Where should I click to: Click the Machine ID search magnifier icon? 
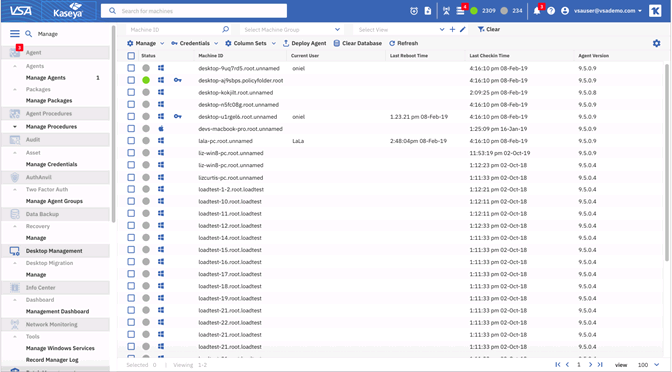pyautogui.click(x=225, y=30)
